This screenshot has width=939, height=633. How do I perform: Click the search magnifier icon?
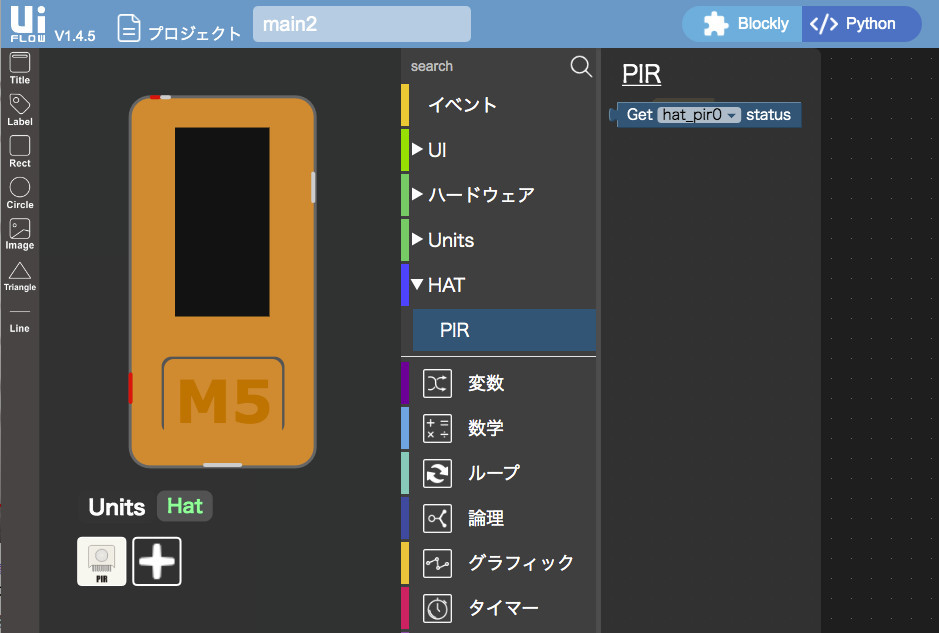[580, 66]
